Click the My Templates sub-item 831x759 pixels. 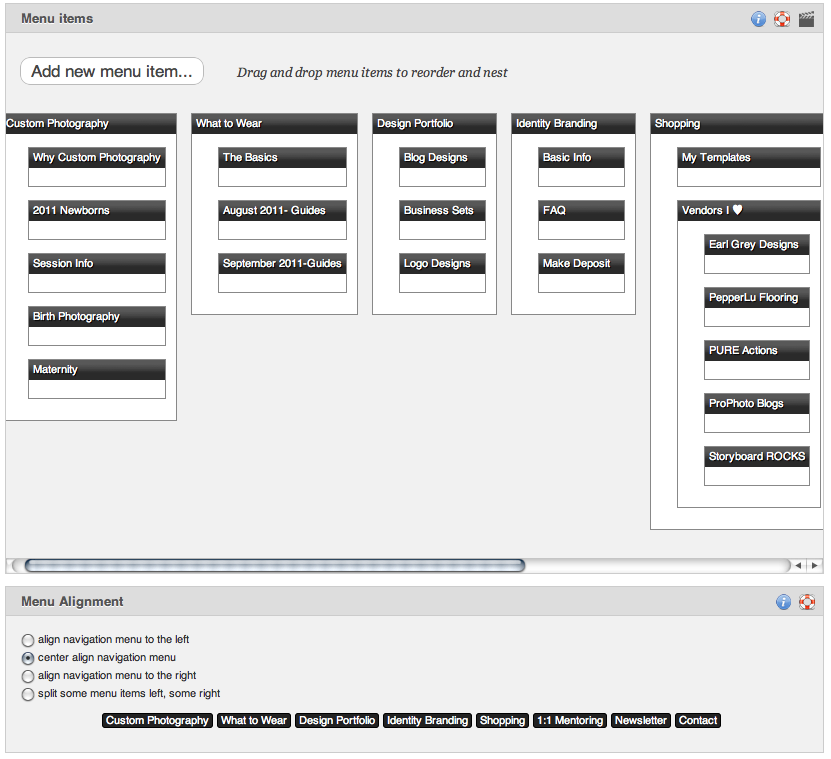coord(749,157)
